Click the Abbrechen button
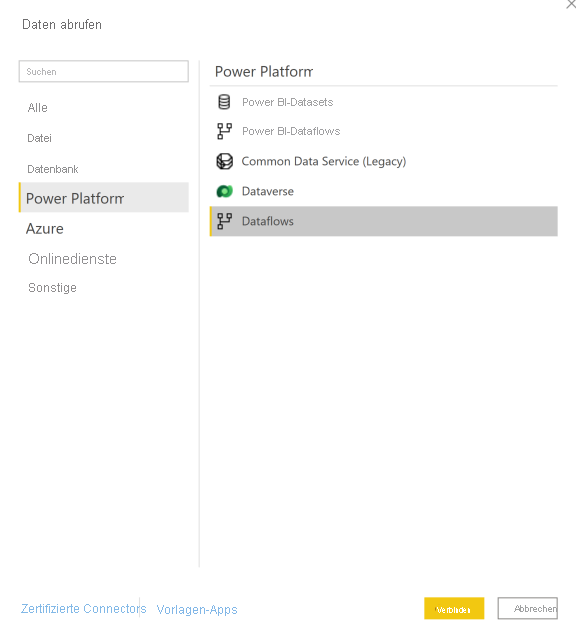Screen dimensions: 576x627 coord(528,609)
